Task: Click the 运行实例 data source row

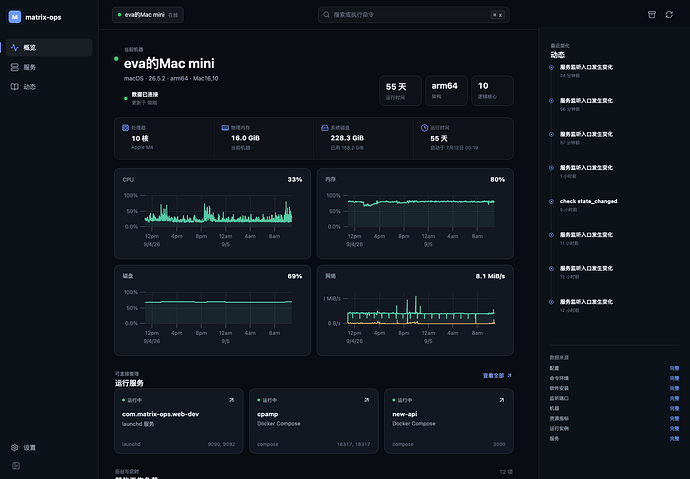Action: (x=614, y=428)
